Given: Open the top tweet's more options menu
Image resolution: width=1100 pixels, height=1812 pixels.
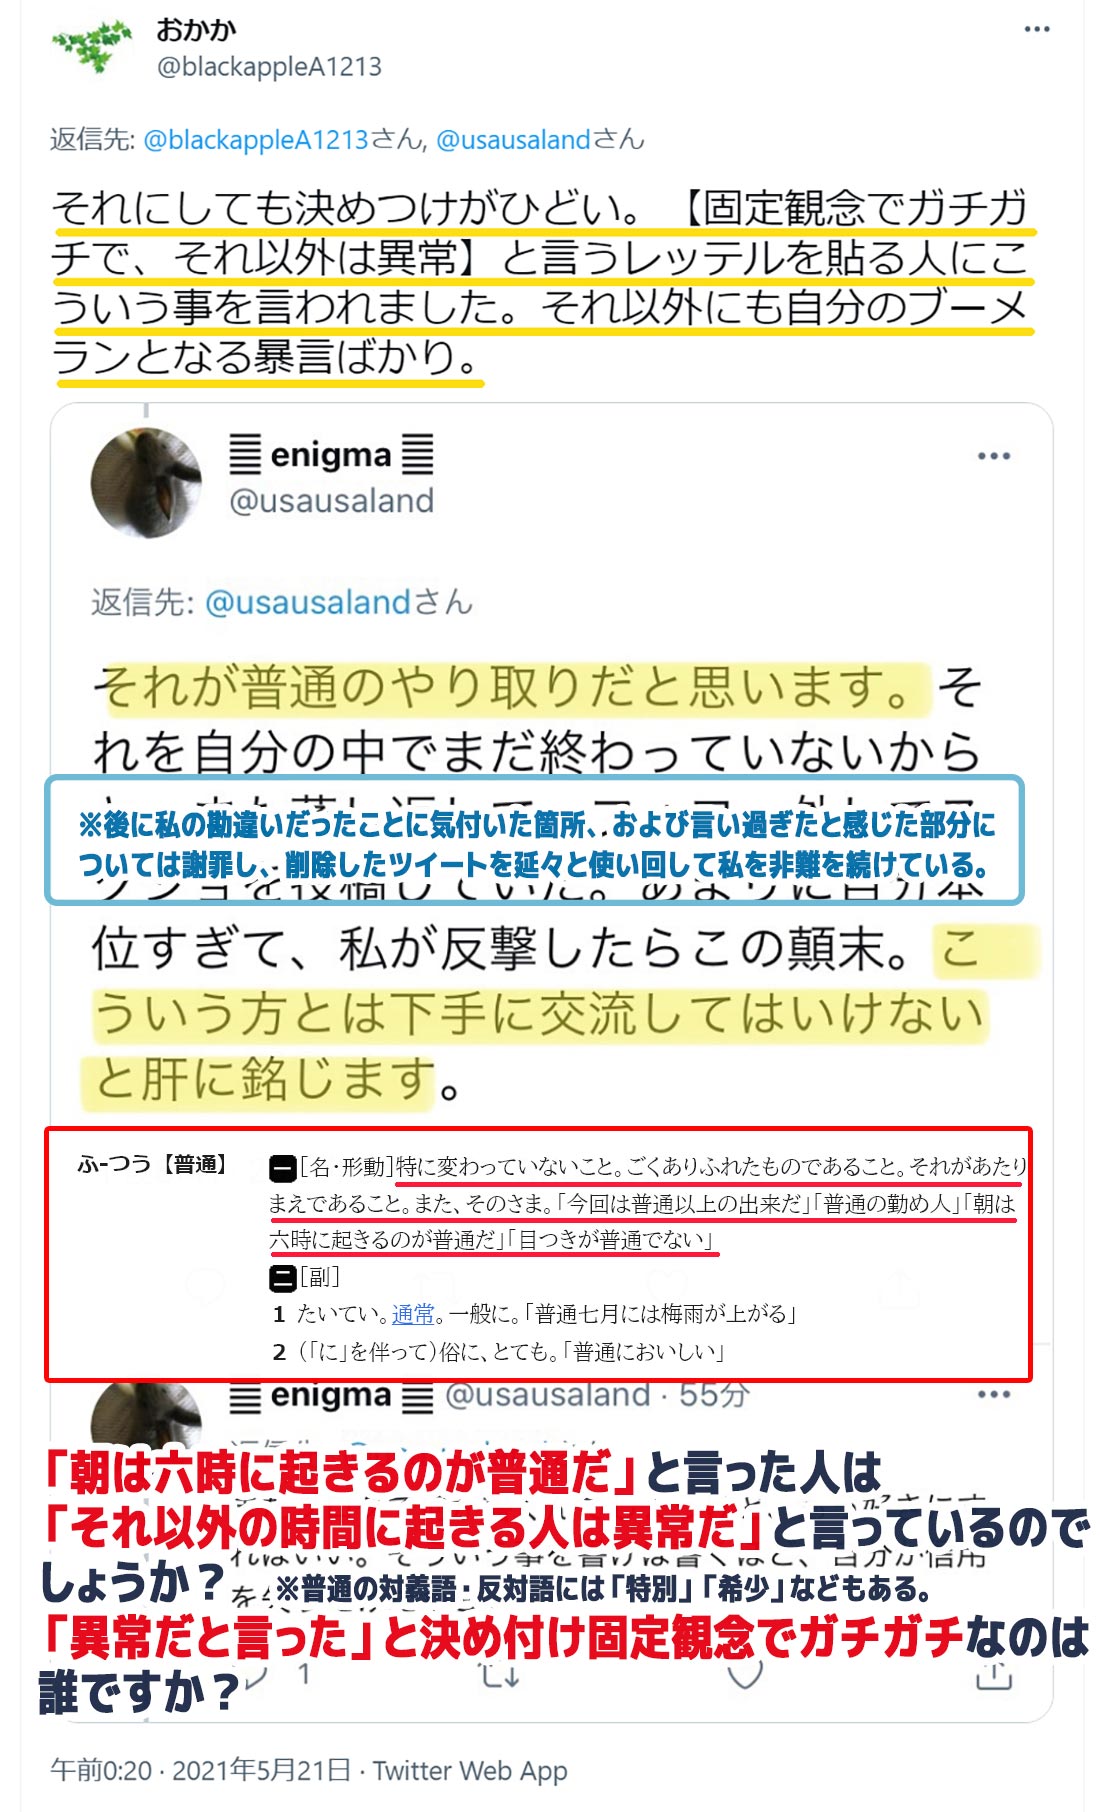Looking at the screenshot, I should (x=1037, y=29).
